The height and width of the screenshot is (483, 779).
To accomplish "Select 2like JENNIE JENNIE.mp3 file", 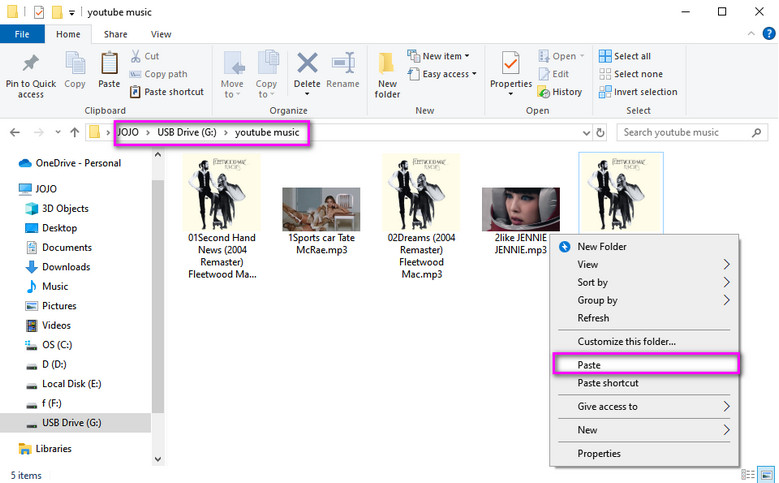I will pos(520,221).
